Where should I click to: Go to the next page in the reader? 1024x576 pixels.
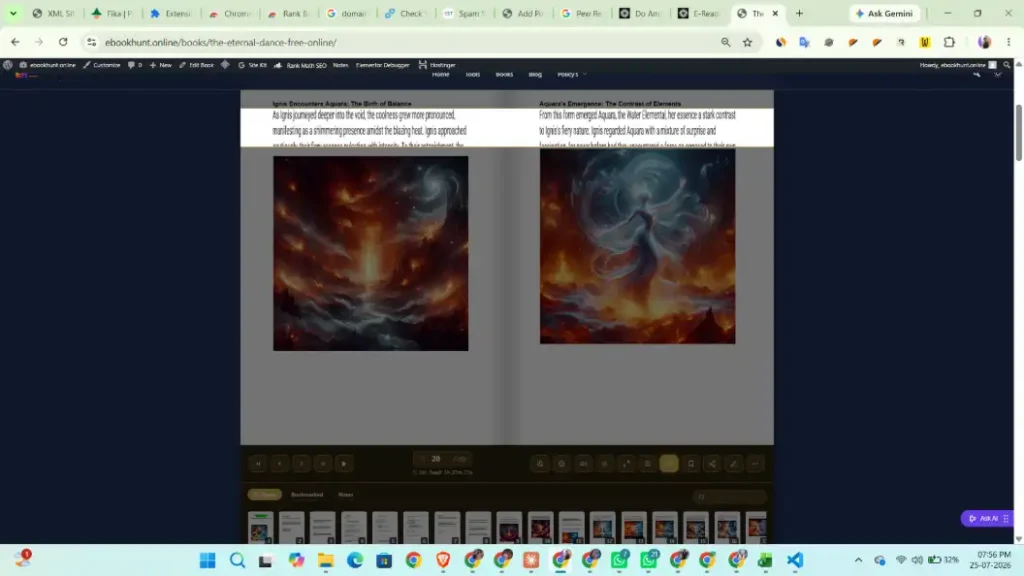pos(301,464)
